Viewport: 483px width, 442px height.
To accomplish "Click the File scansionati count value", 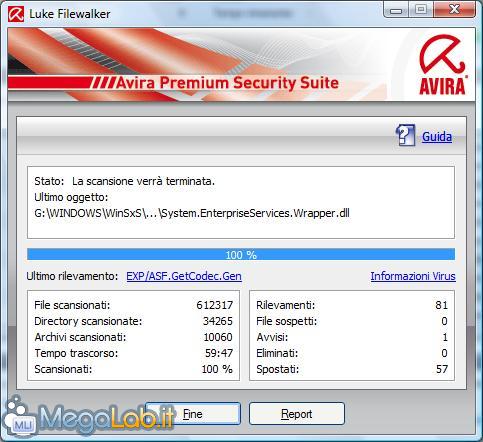I will (214, 305).
